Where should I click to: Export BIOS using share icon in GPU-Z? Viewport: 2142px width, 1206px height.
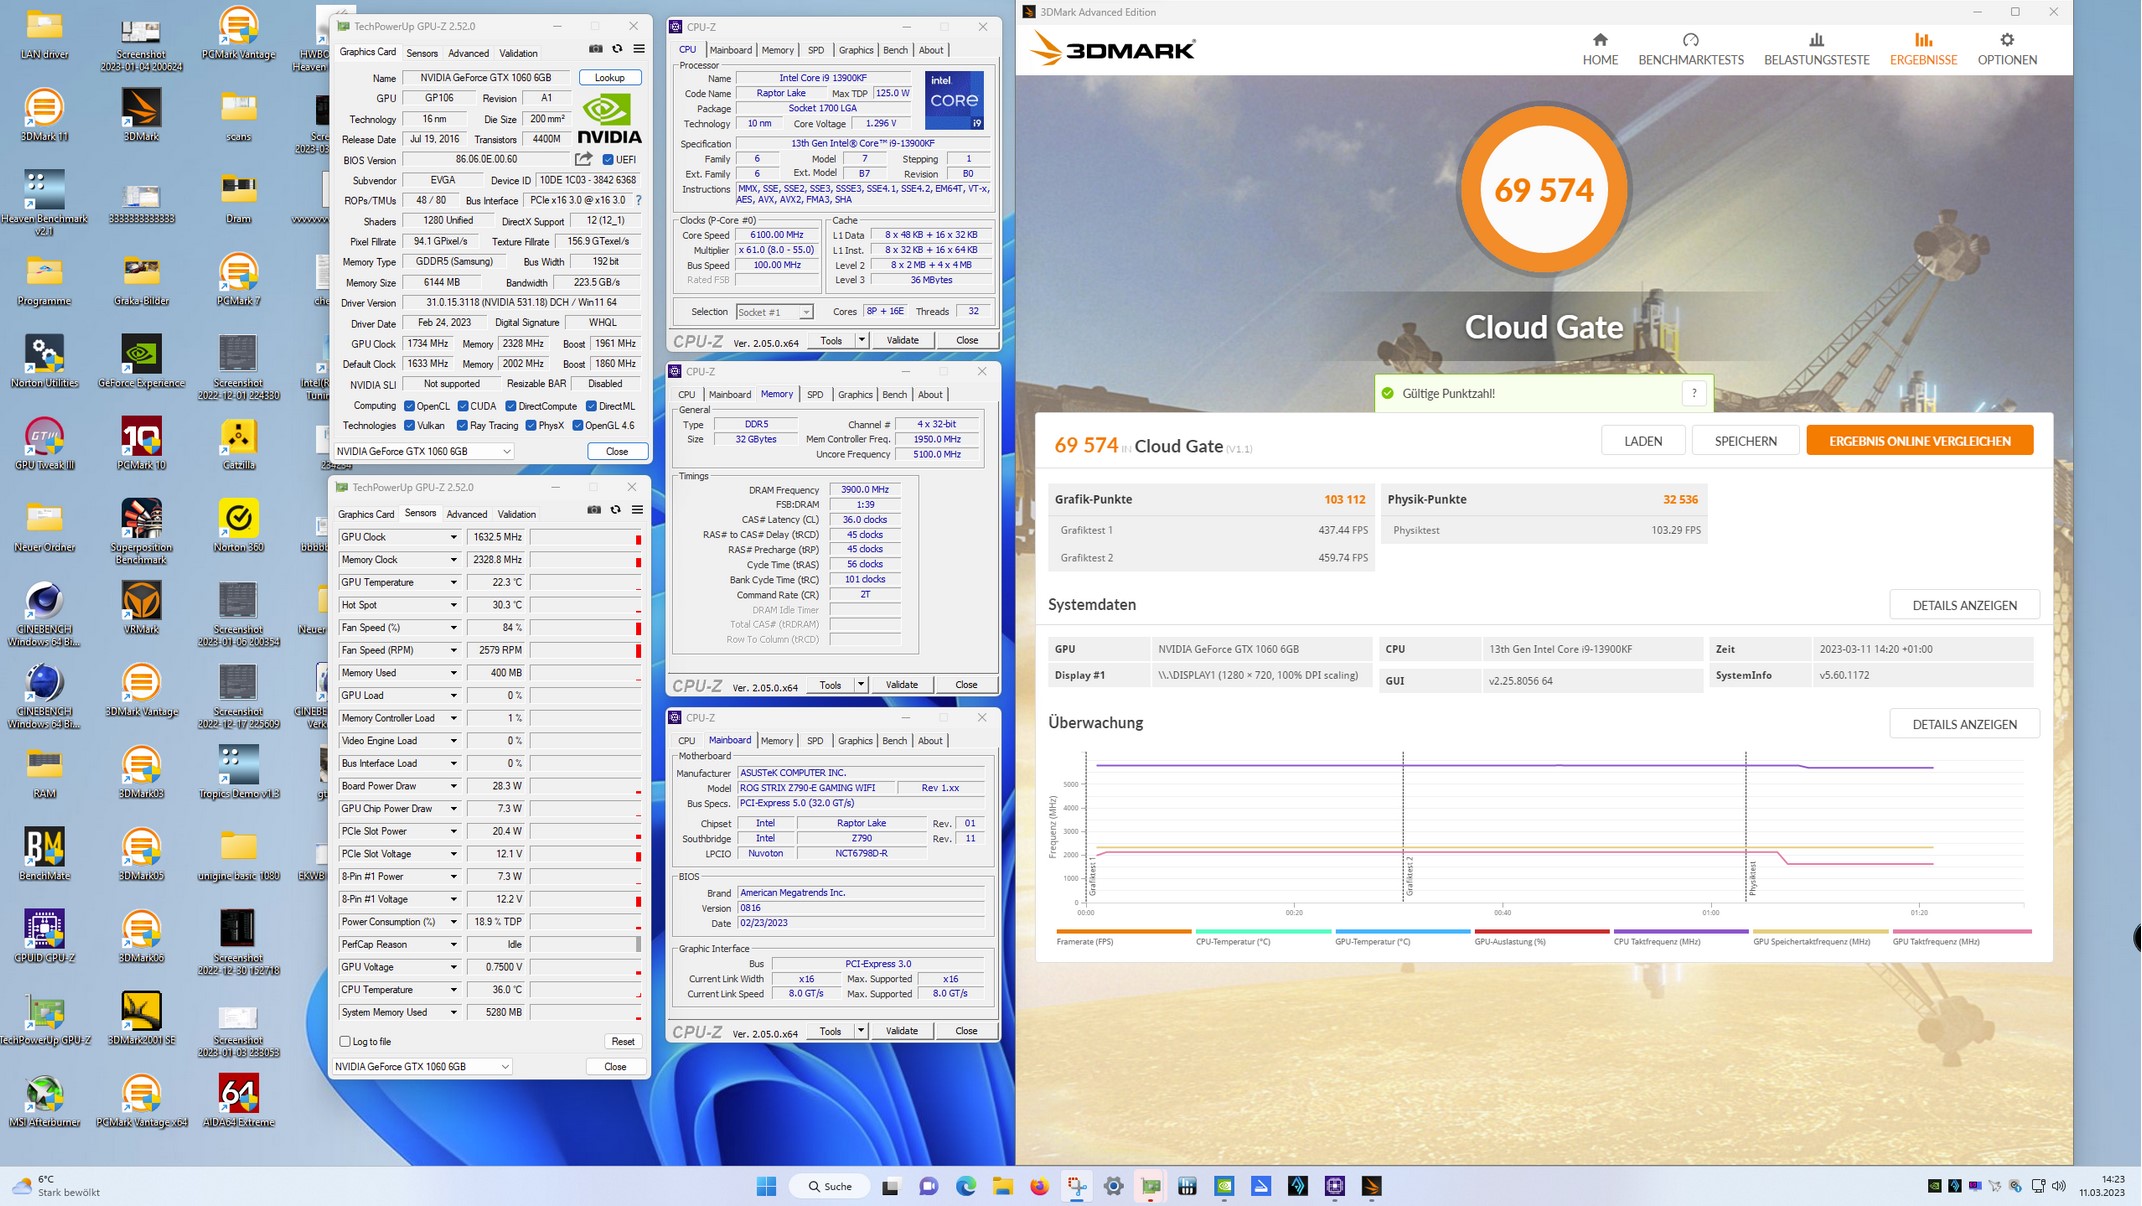584,159
